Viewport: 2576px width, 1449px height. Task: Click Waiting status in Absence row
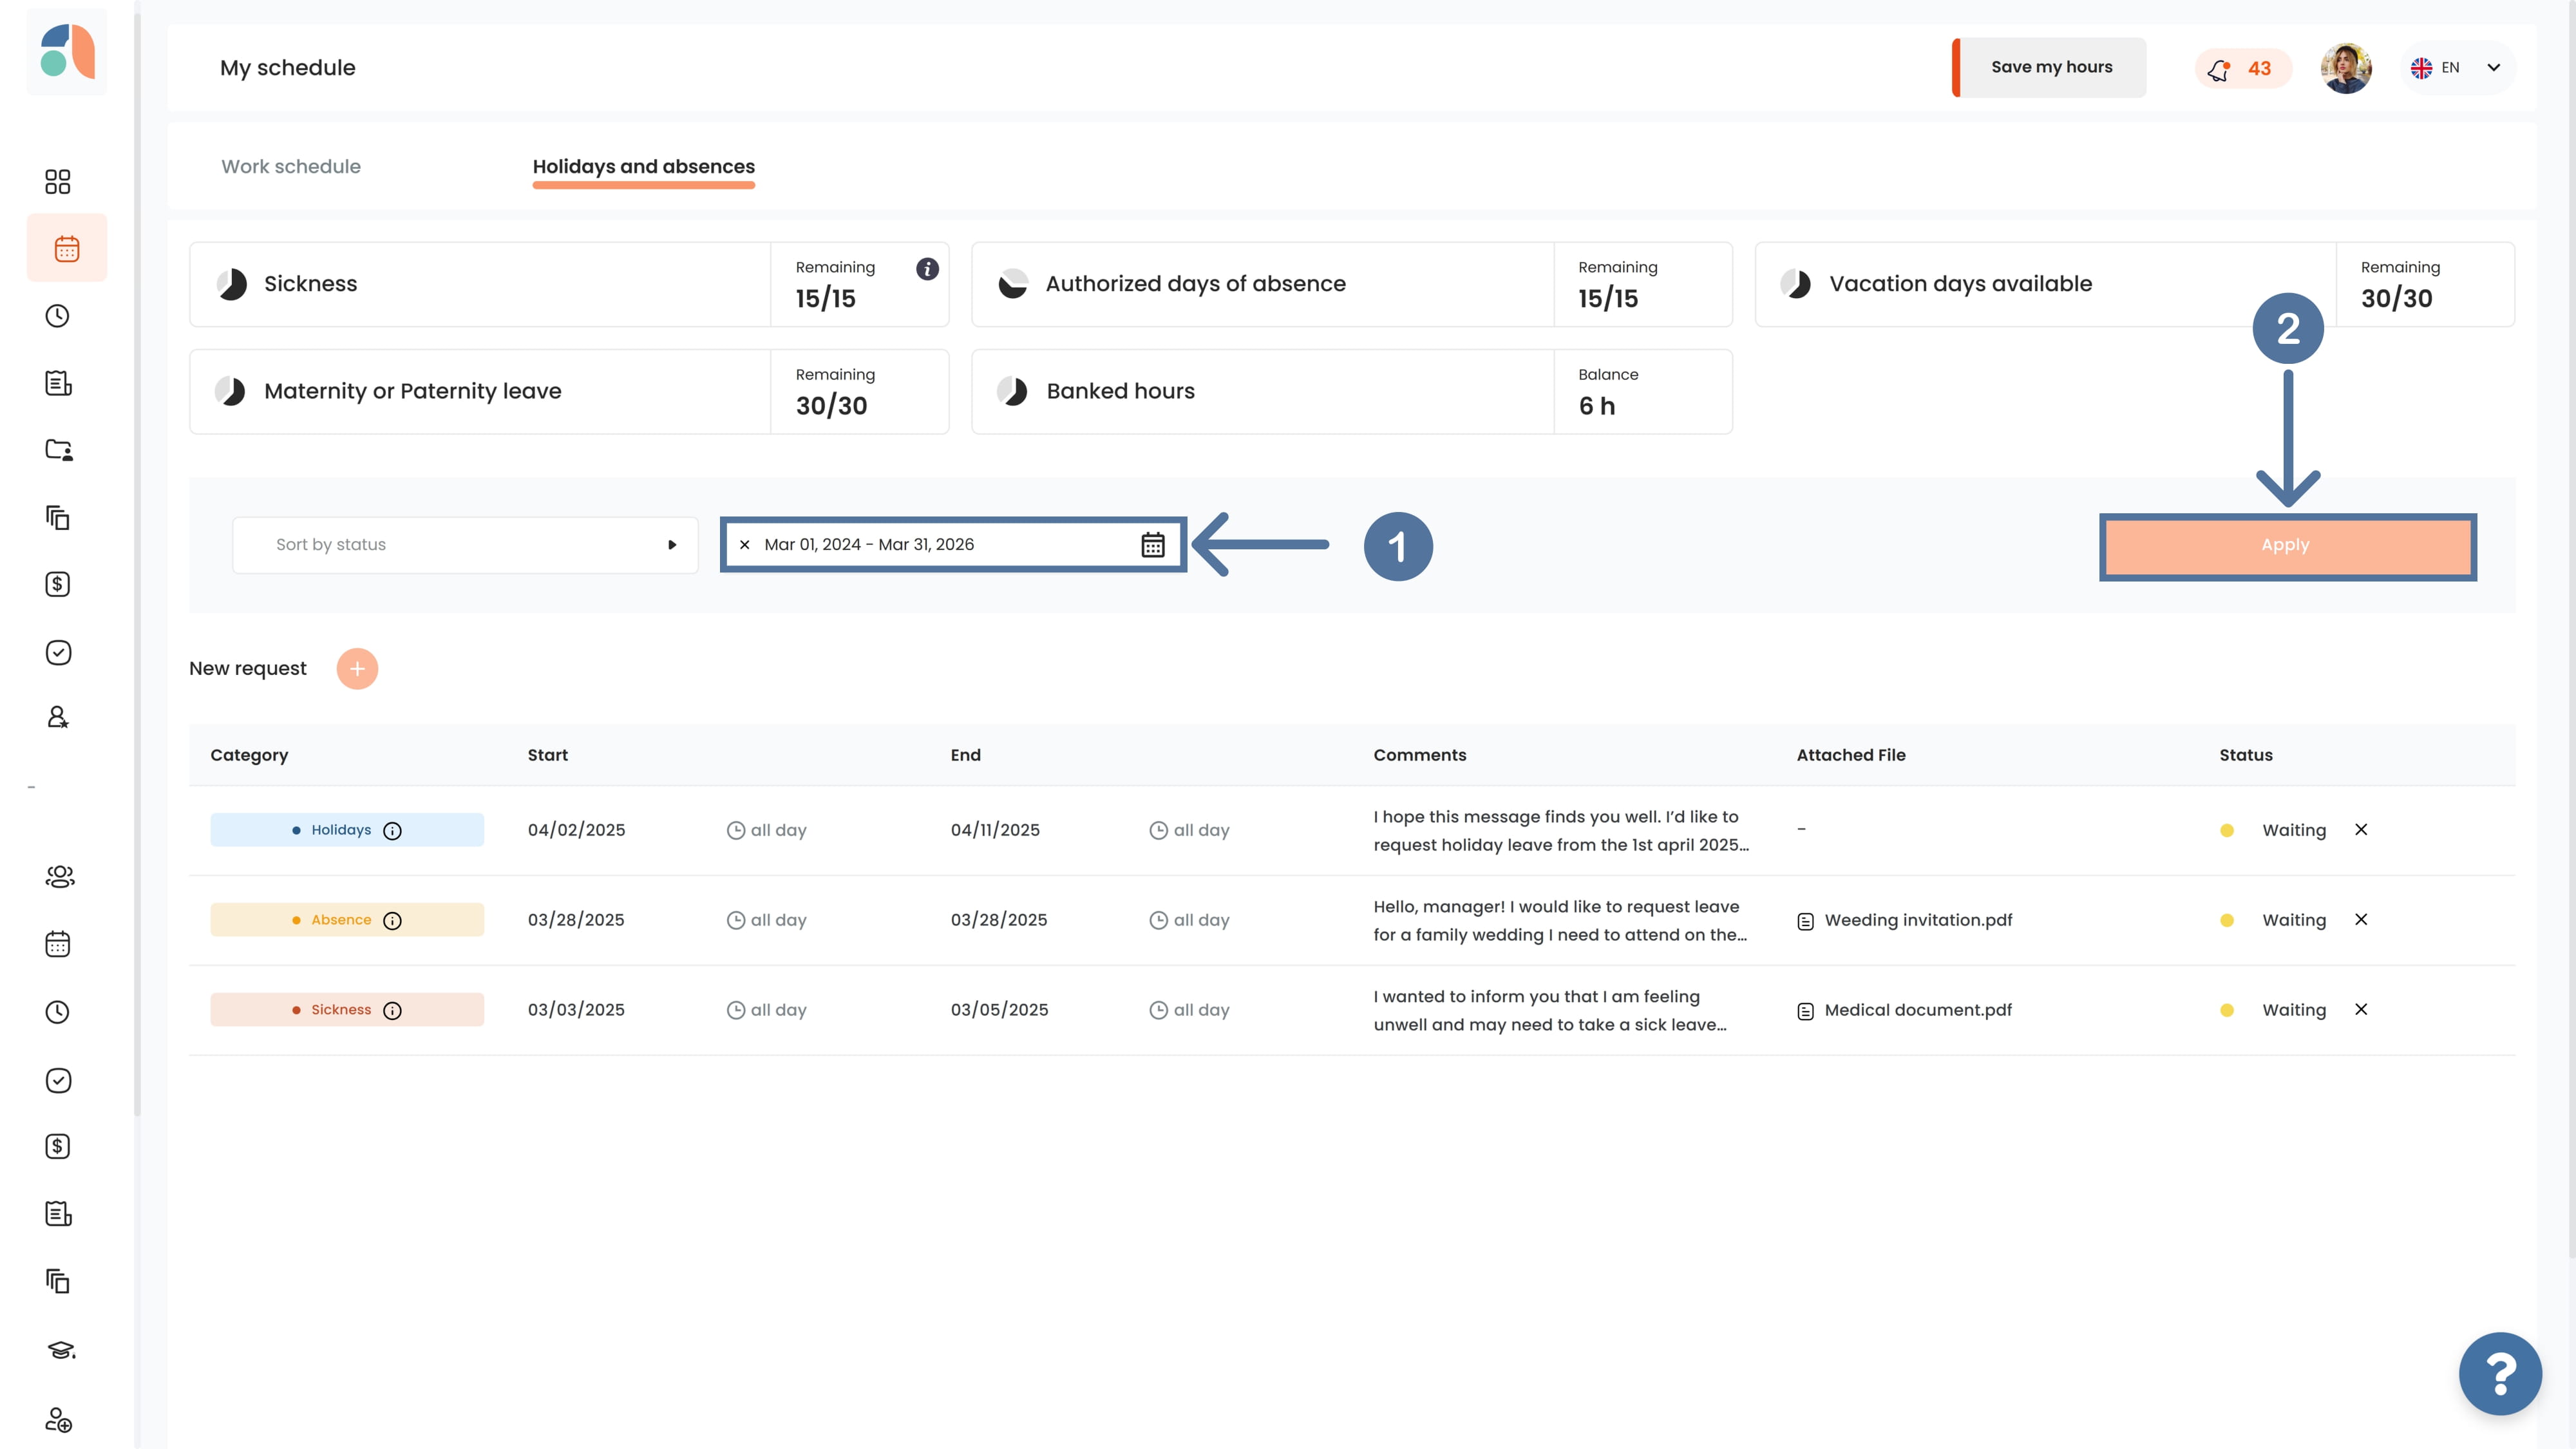click(x=2294, y=920)
